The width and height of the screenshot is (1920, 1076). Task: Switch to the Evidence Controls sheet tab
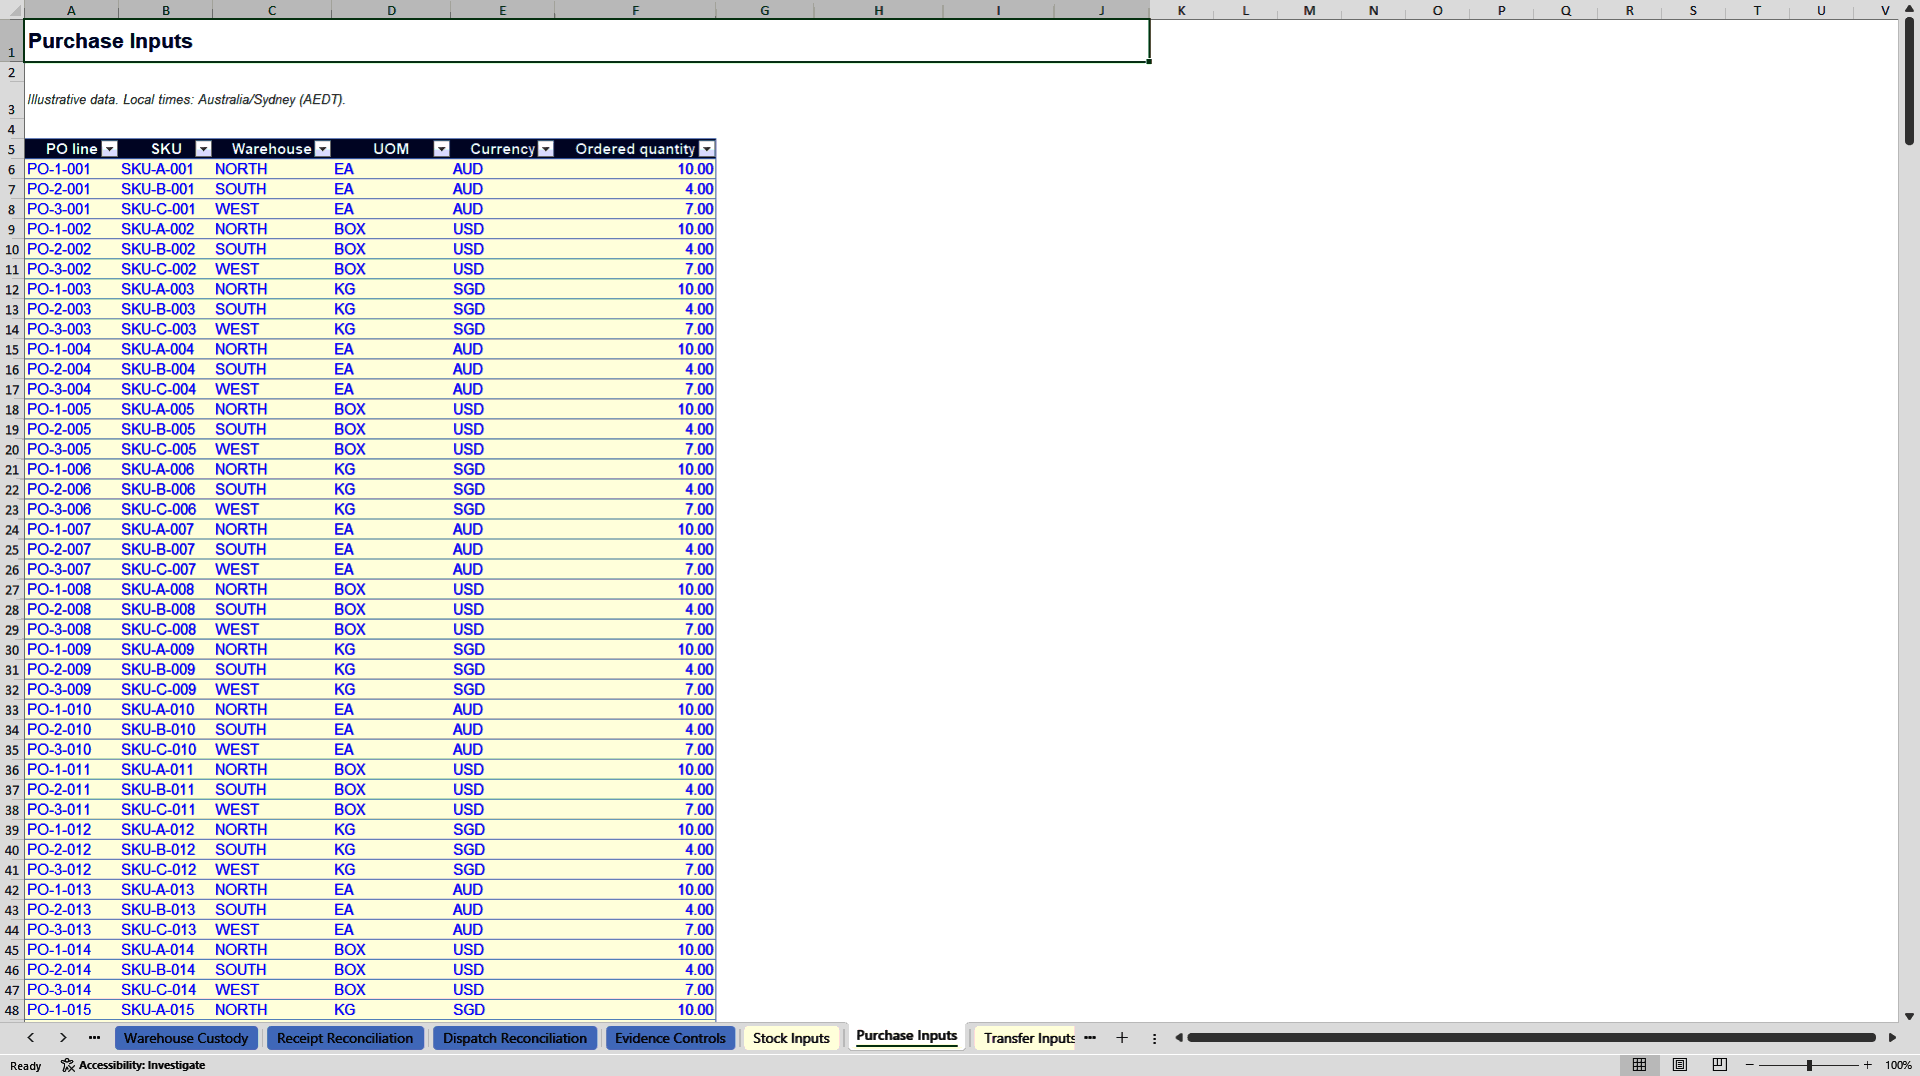coord(670,1038)
